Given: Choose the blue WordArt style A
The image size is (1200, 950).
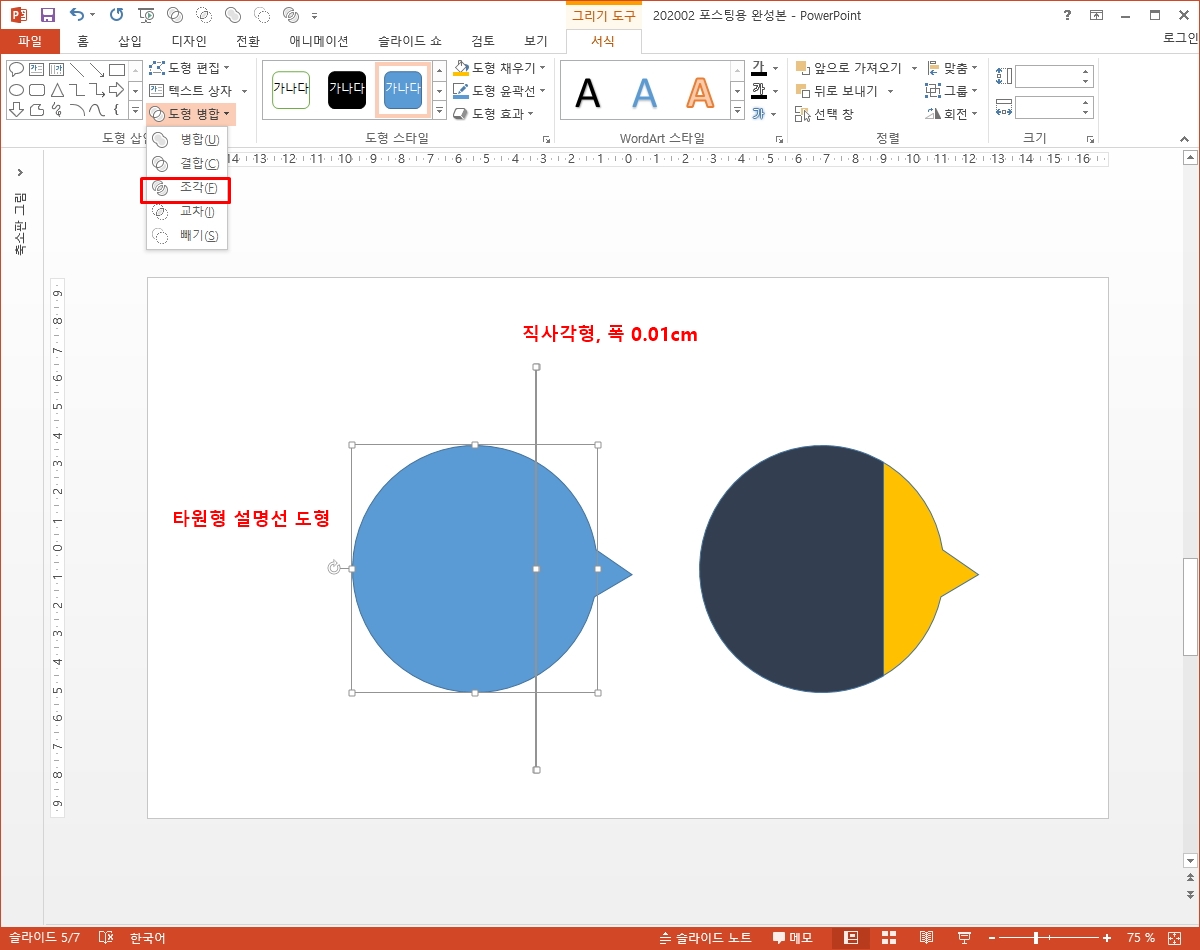Looking at the screenshot, I should [x=645, y=92].
